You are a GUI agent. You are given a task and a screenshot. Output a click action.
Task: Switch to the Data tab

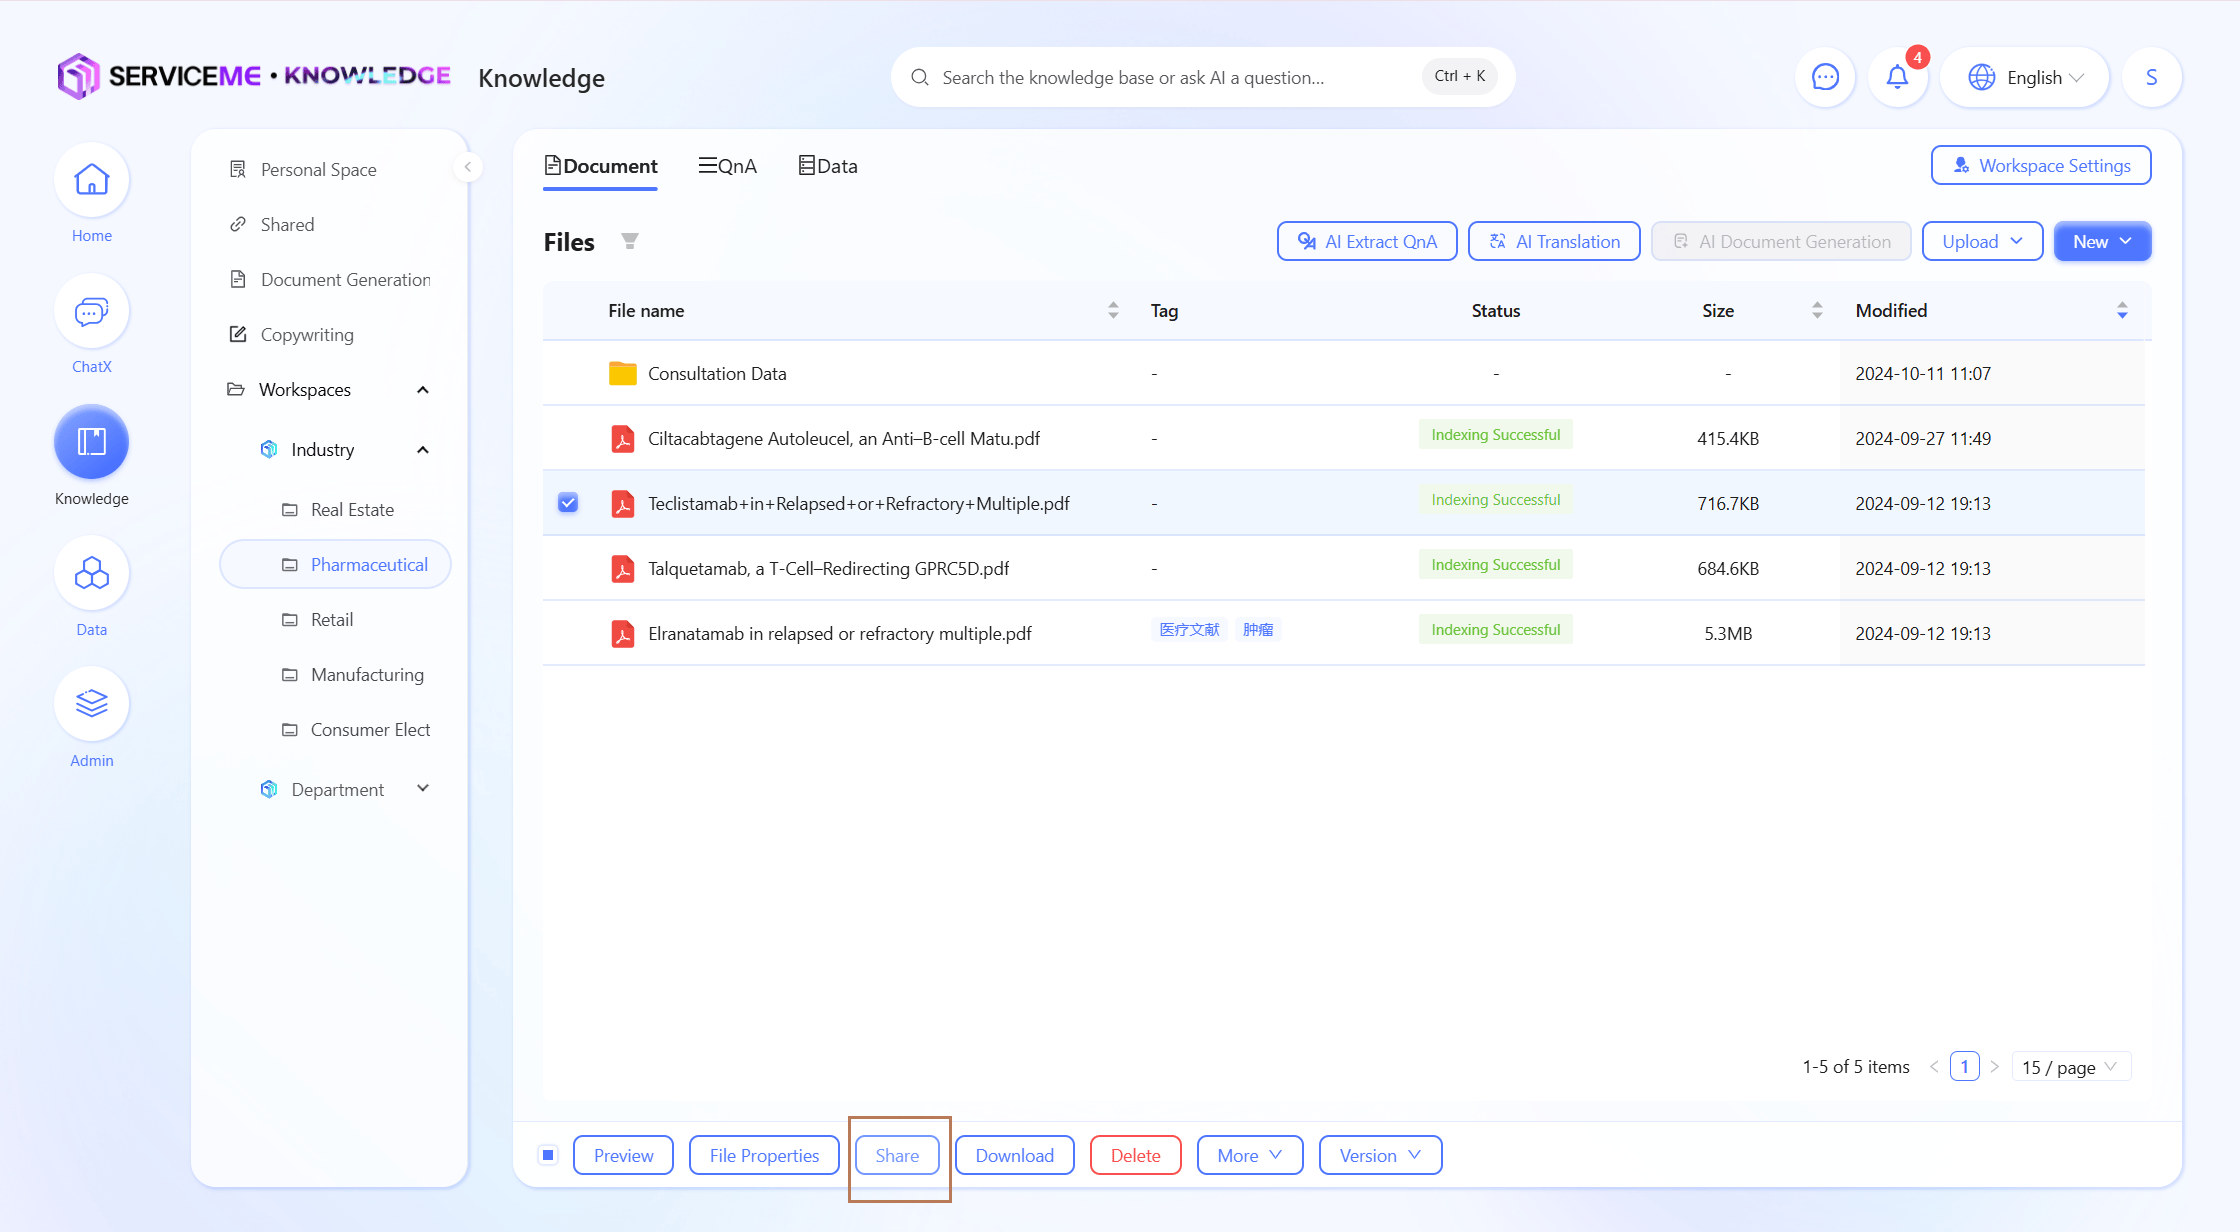tap(828, 166)
